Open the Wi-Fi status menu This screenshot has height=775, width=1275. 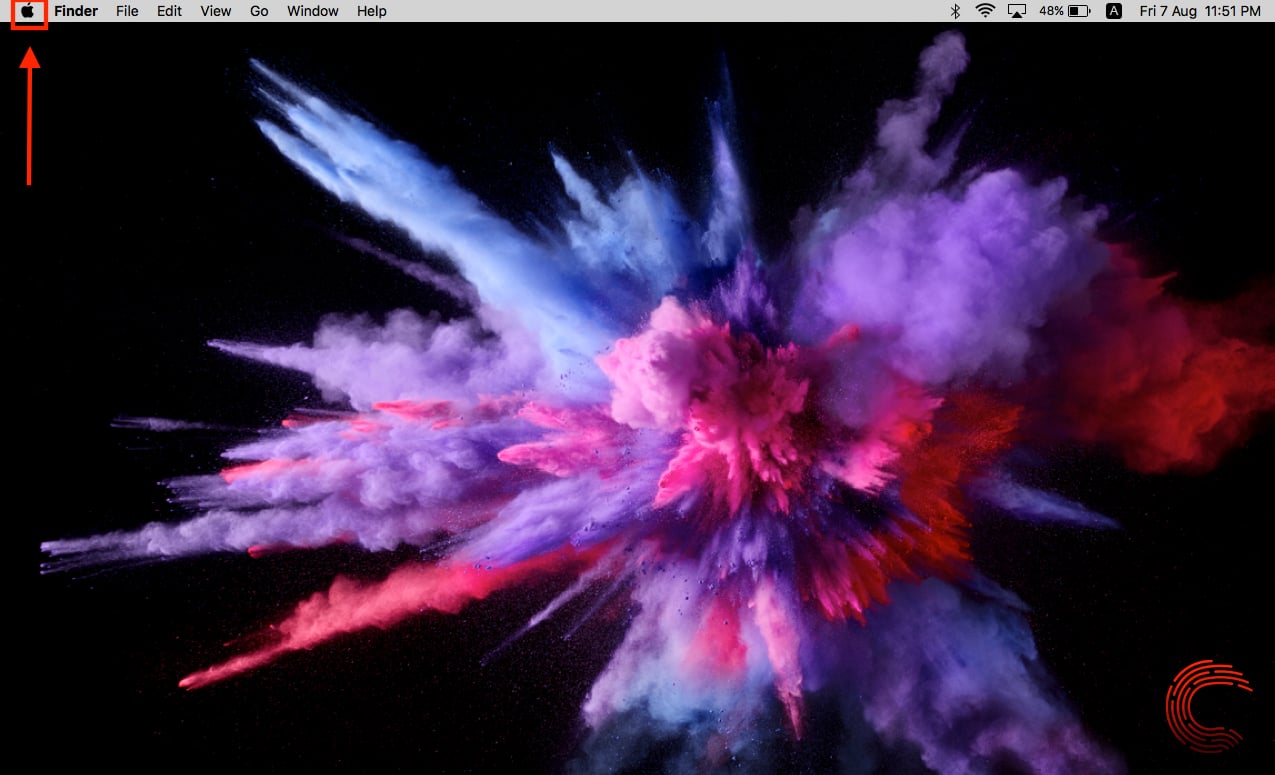pyautogui.click(x=986, y=11)
